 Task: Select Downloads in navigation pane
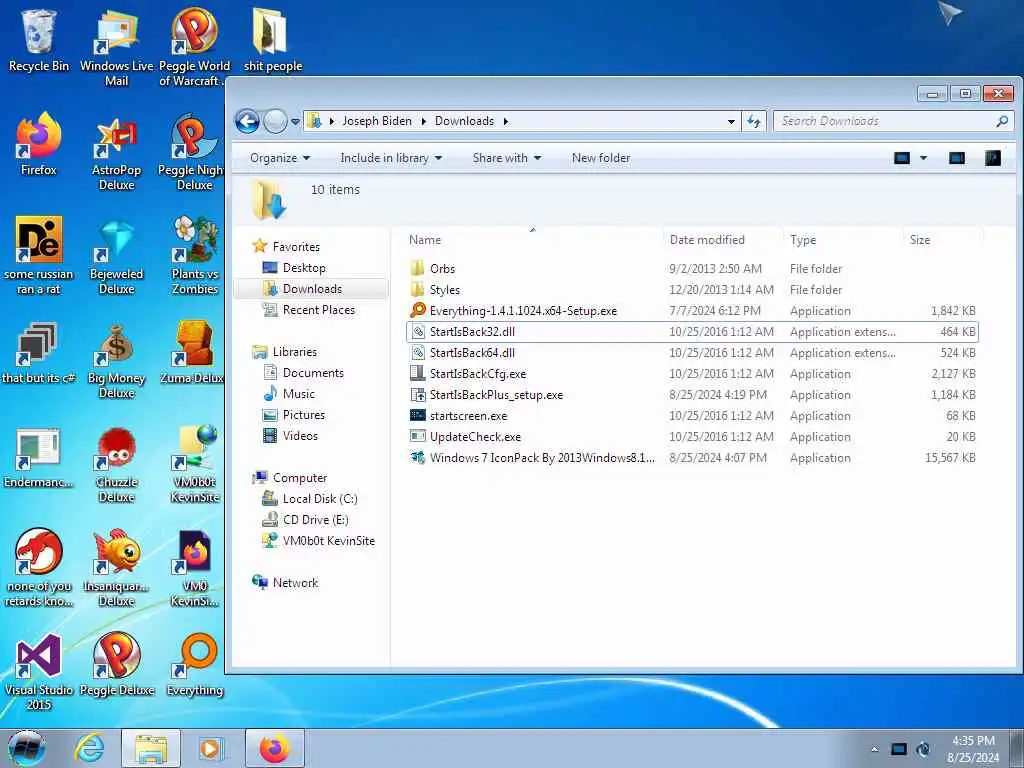312,289
